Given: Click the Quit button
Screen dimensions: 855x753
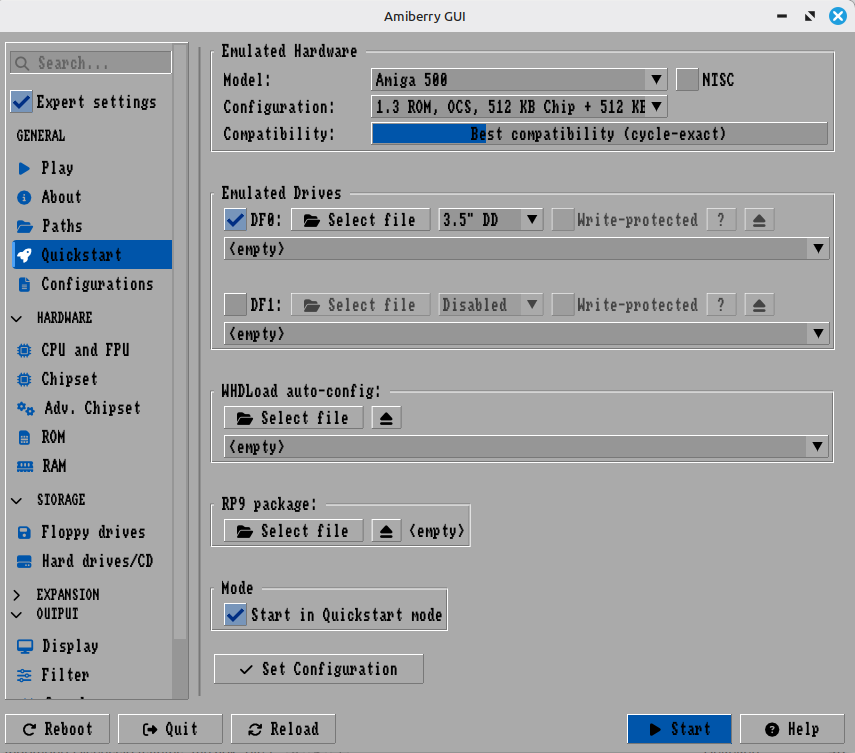Looking at the screenshot, I should pos(170,729).
